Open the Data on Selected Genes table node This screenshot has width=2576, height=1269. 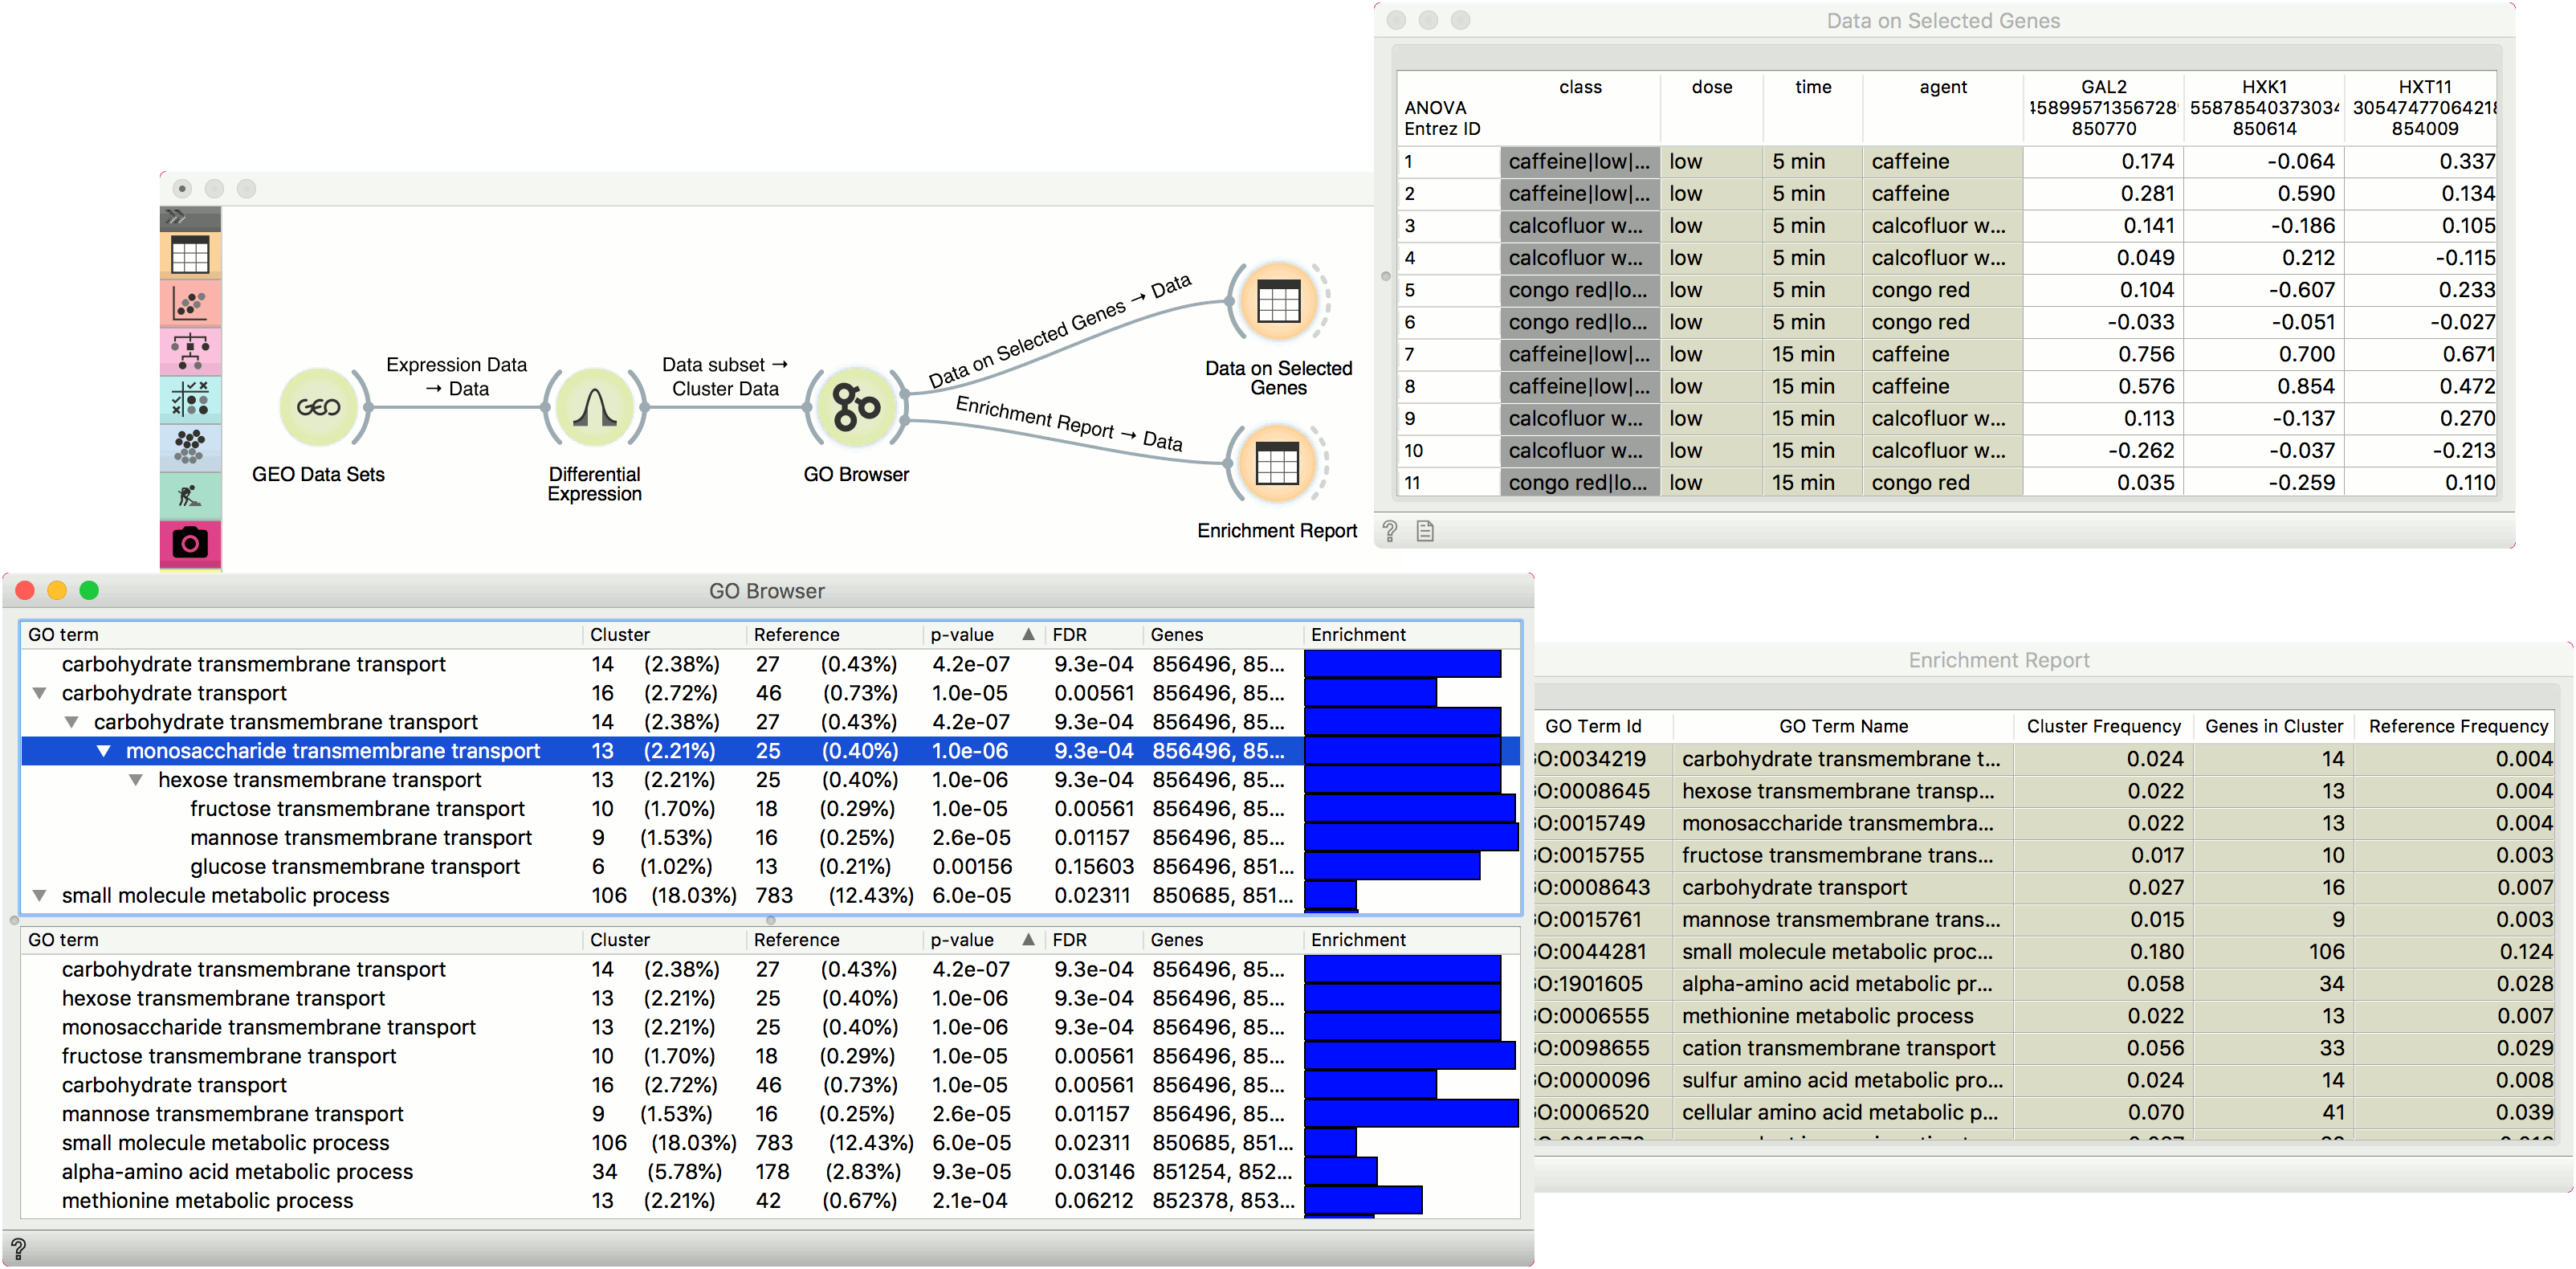click(1278, 301)
